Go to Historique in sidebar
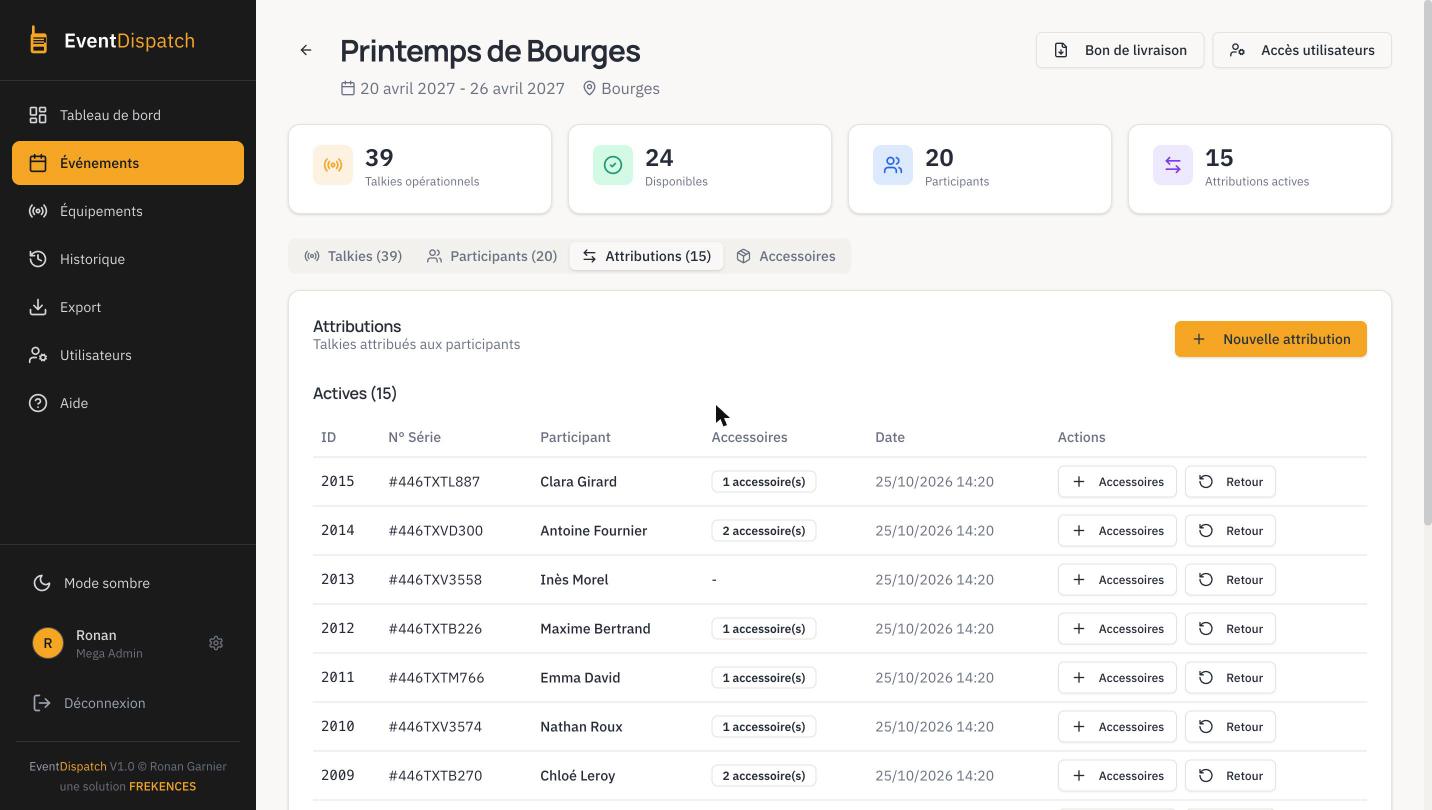Viewport: 1432px width, 810px height. pos(128,259)
